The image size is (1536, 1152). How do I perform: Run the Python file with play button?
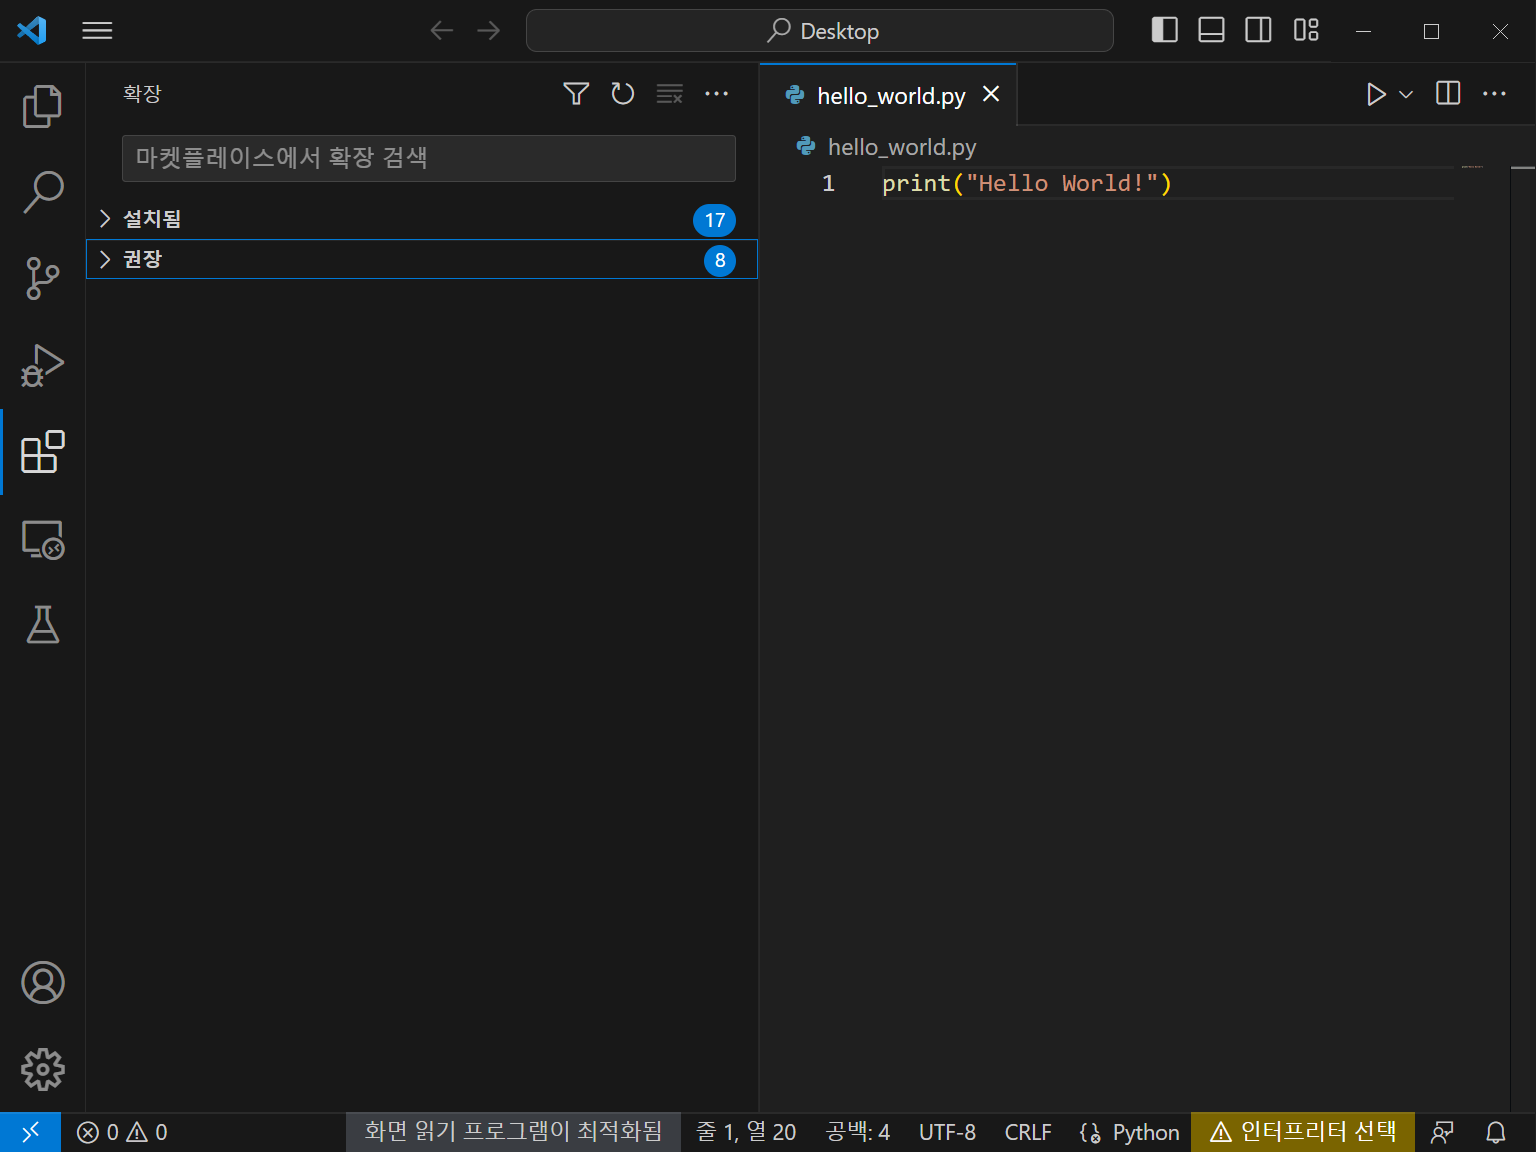[x=1376, y=94]
